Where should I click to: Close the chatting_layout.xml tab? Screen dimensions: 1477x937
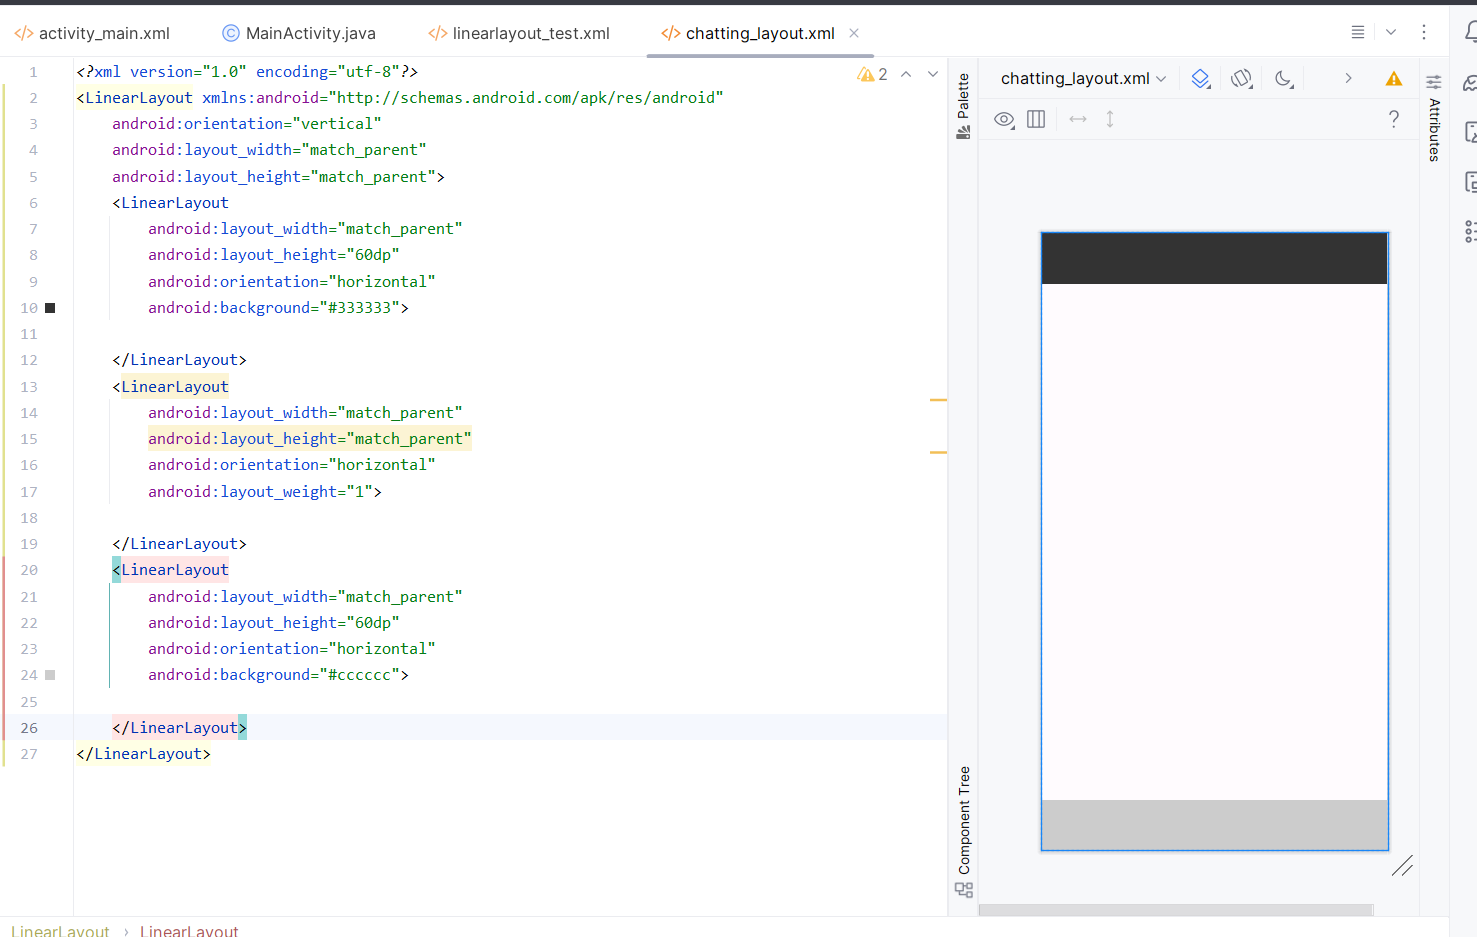click(854, 33)
